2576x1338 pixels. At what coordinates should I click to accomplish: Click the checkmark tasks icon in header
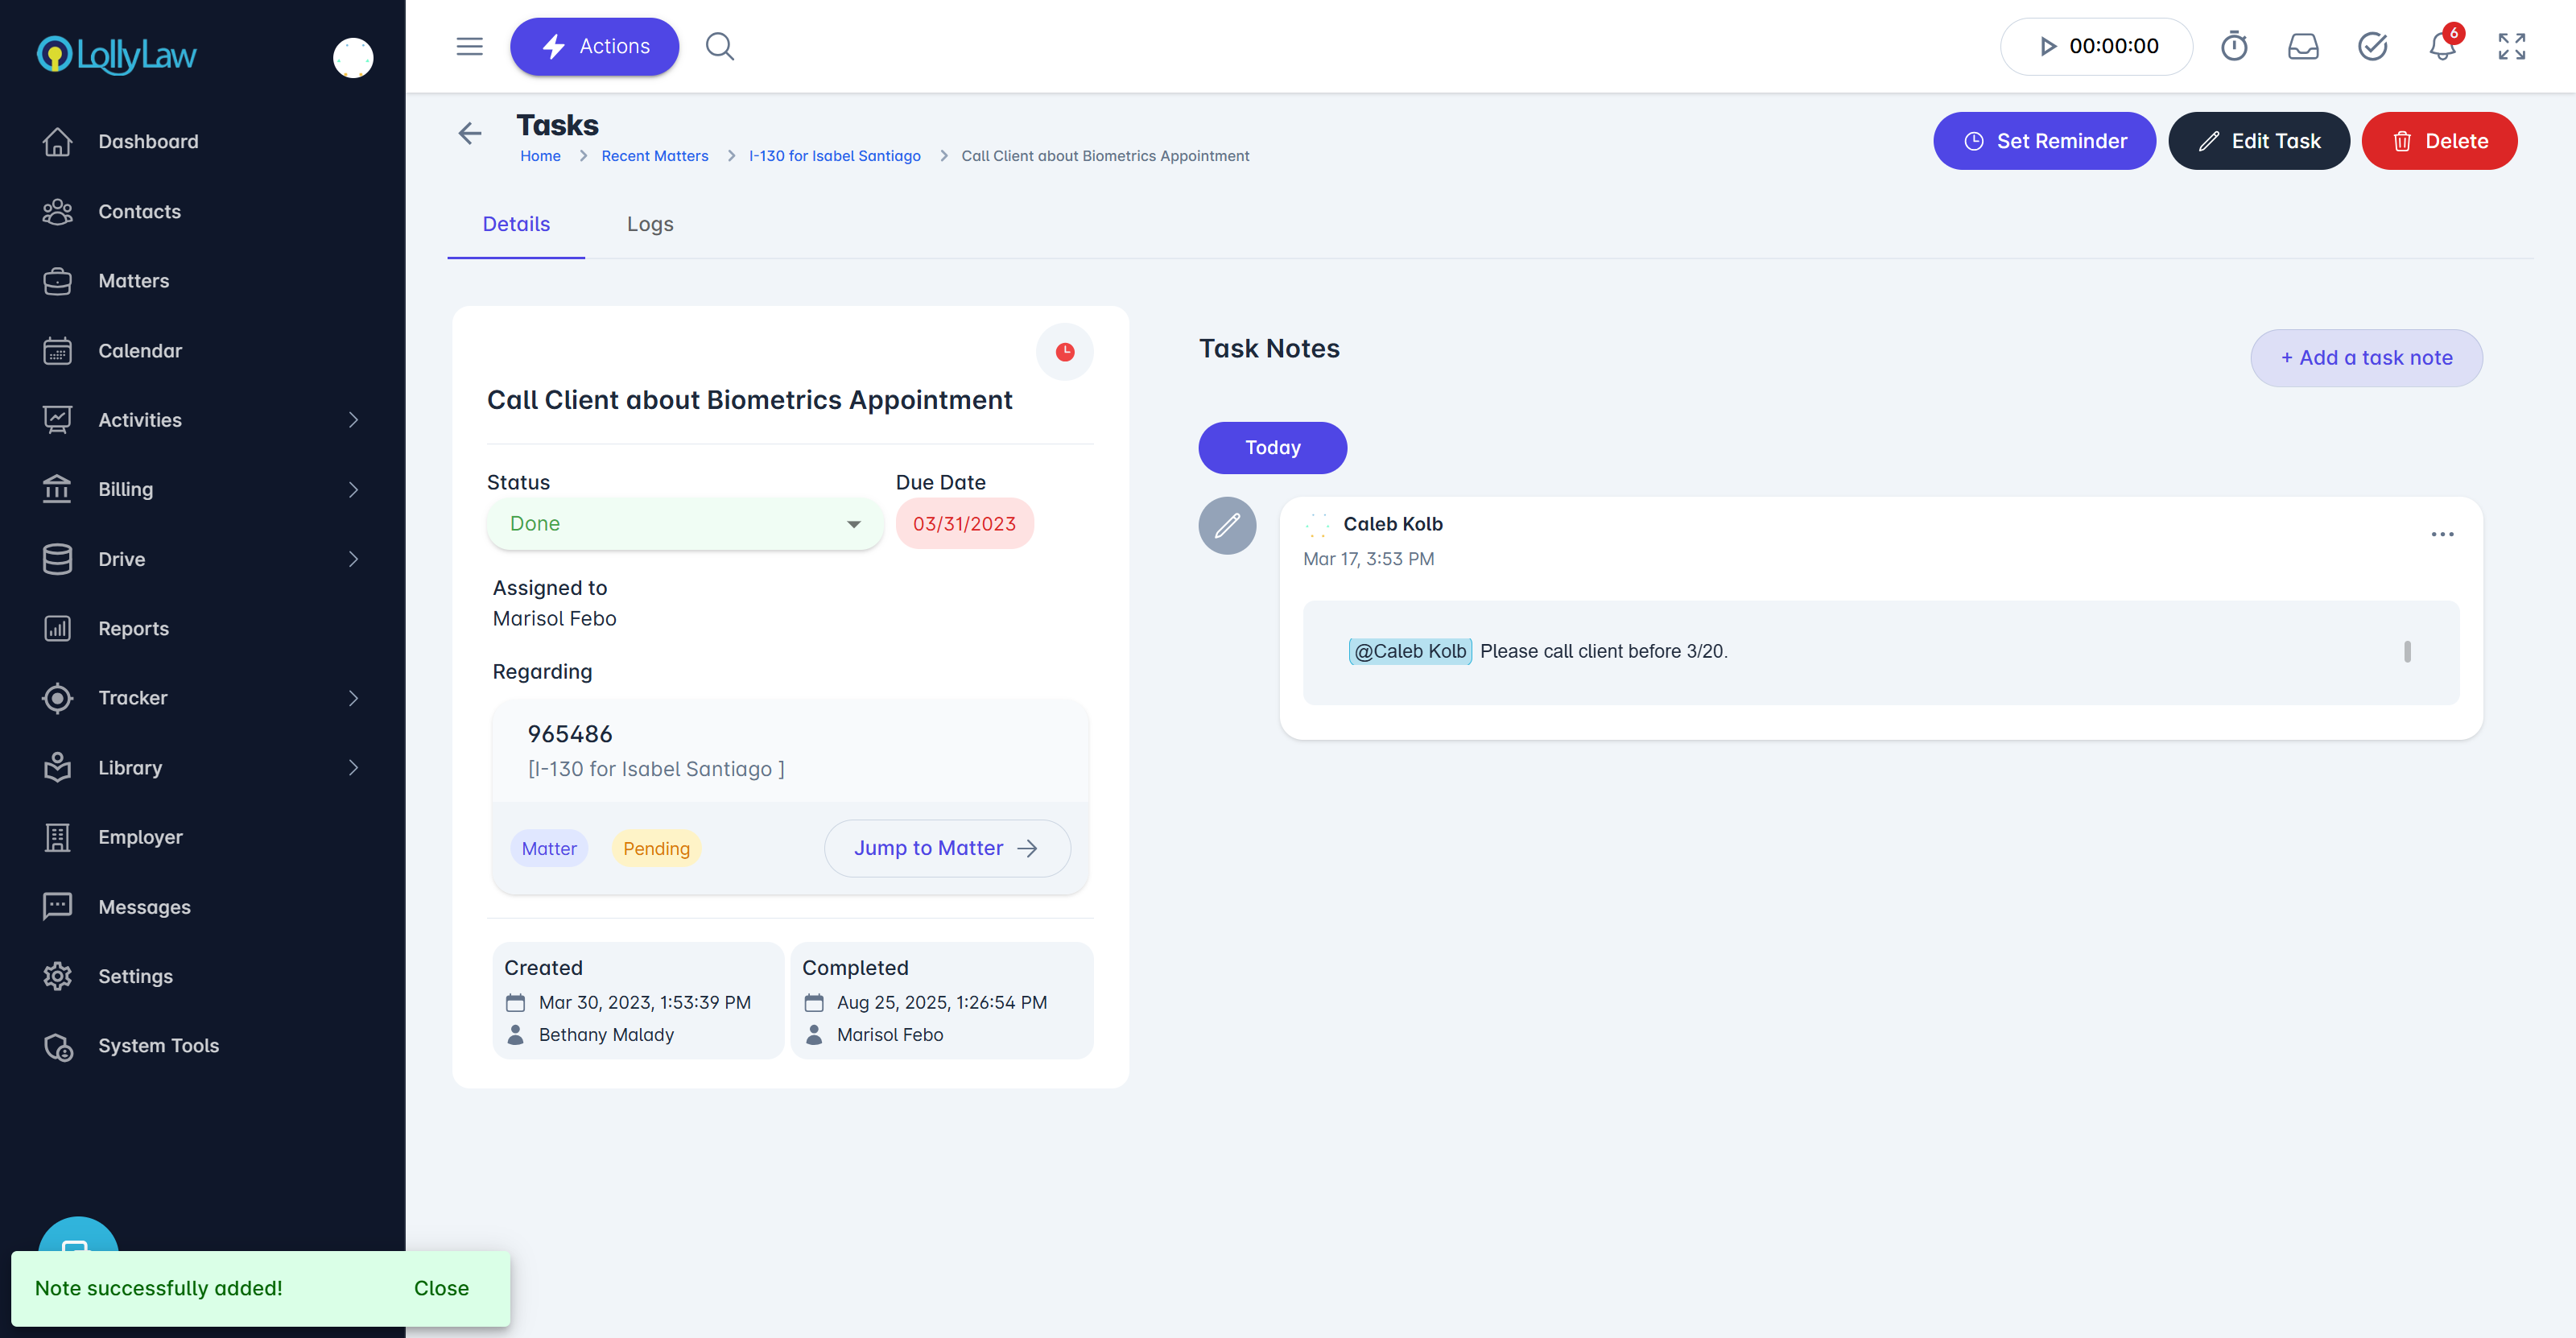click(2372, 46)
